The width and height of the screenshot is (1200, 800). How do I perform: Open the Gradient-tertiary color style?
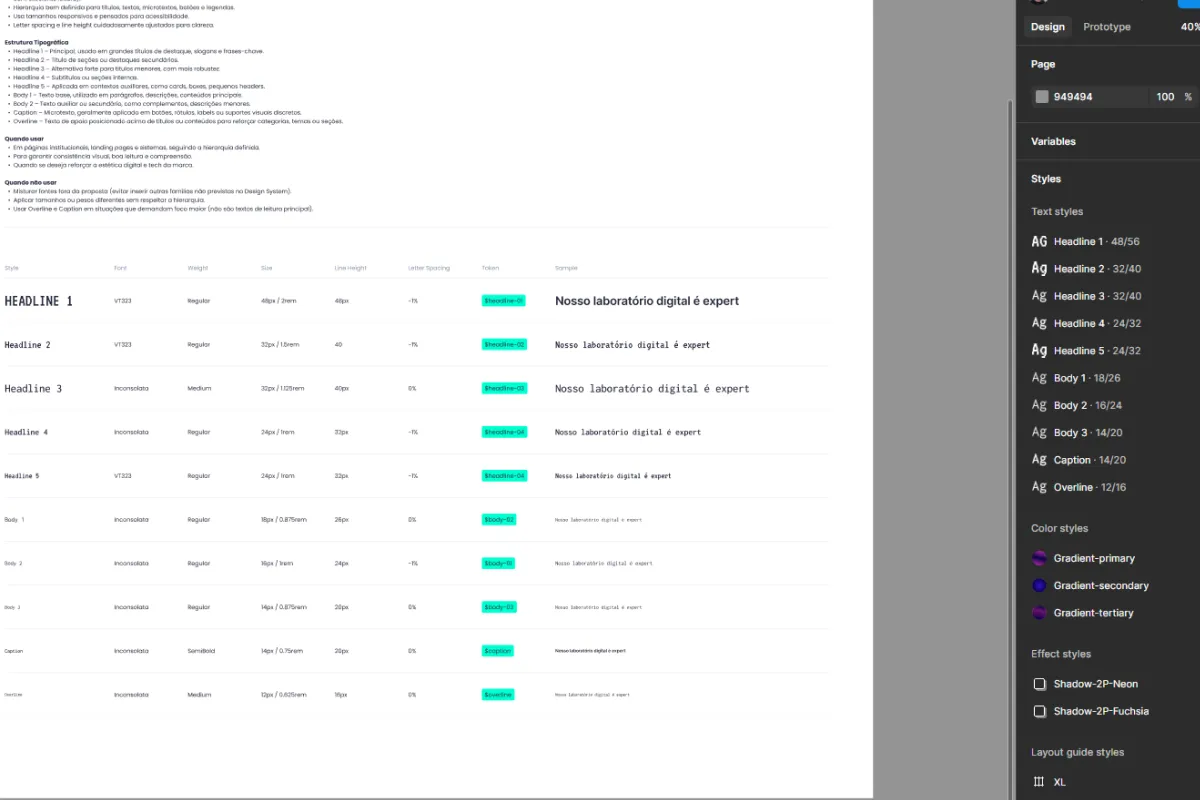[x=1040, y=612]
